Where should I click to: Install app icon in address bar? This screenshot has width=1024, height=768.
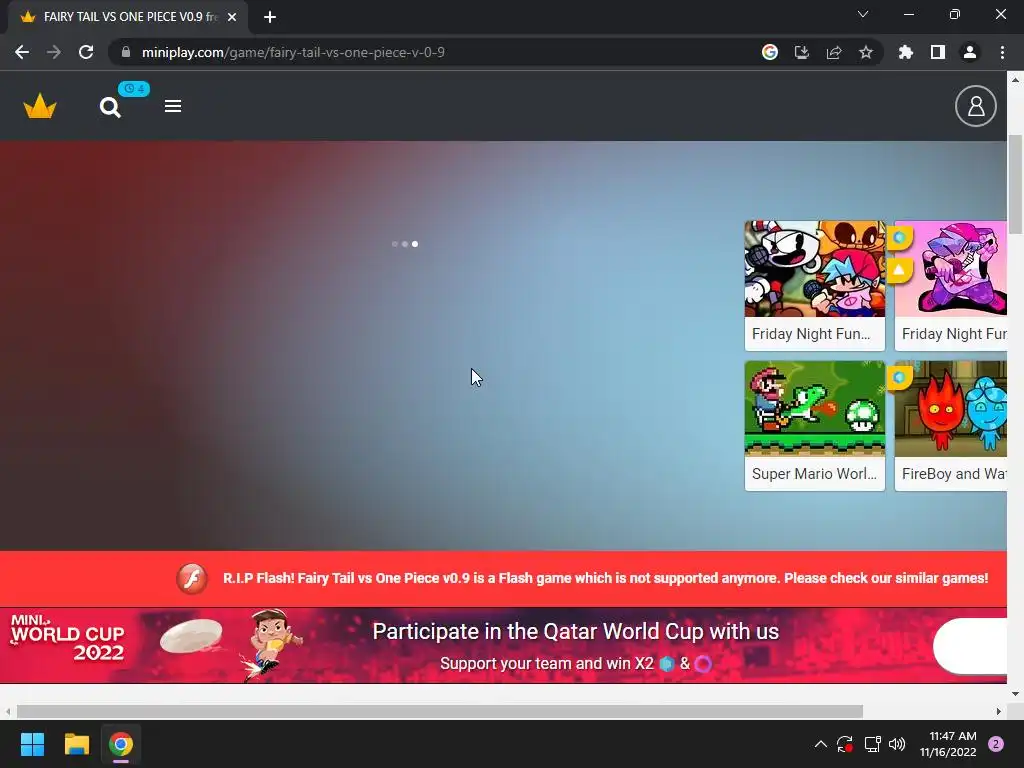[x=802, y=52]
